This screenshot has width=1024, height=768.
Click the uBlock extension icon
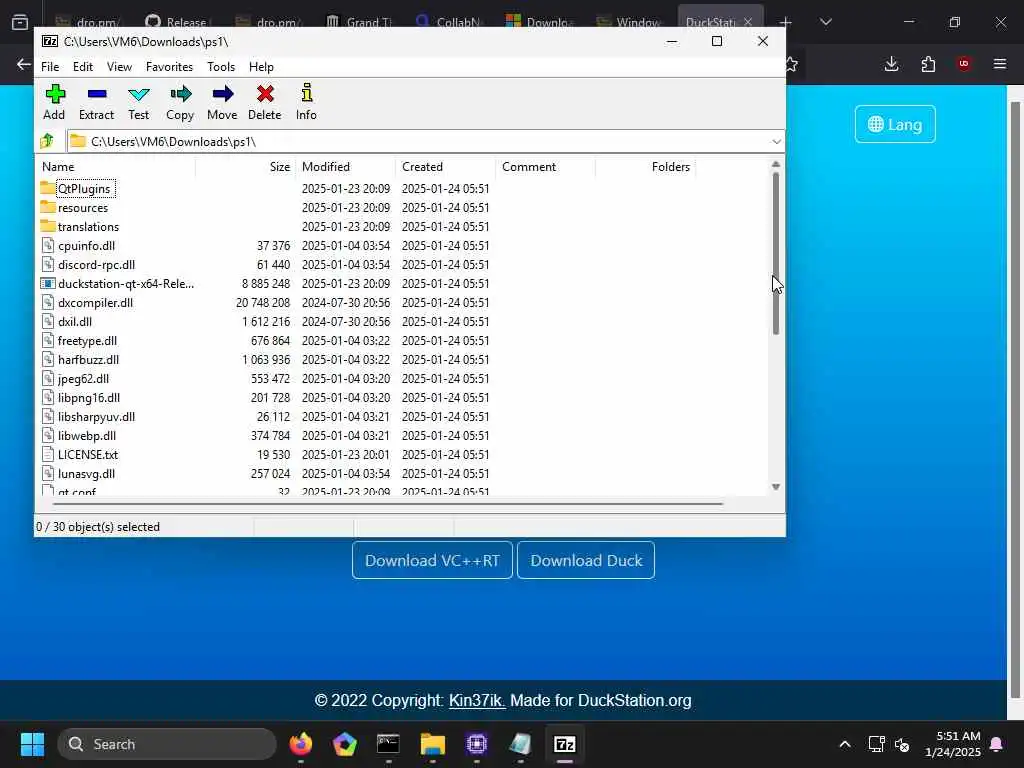coord(964,64)
